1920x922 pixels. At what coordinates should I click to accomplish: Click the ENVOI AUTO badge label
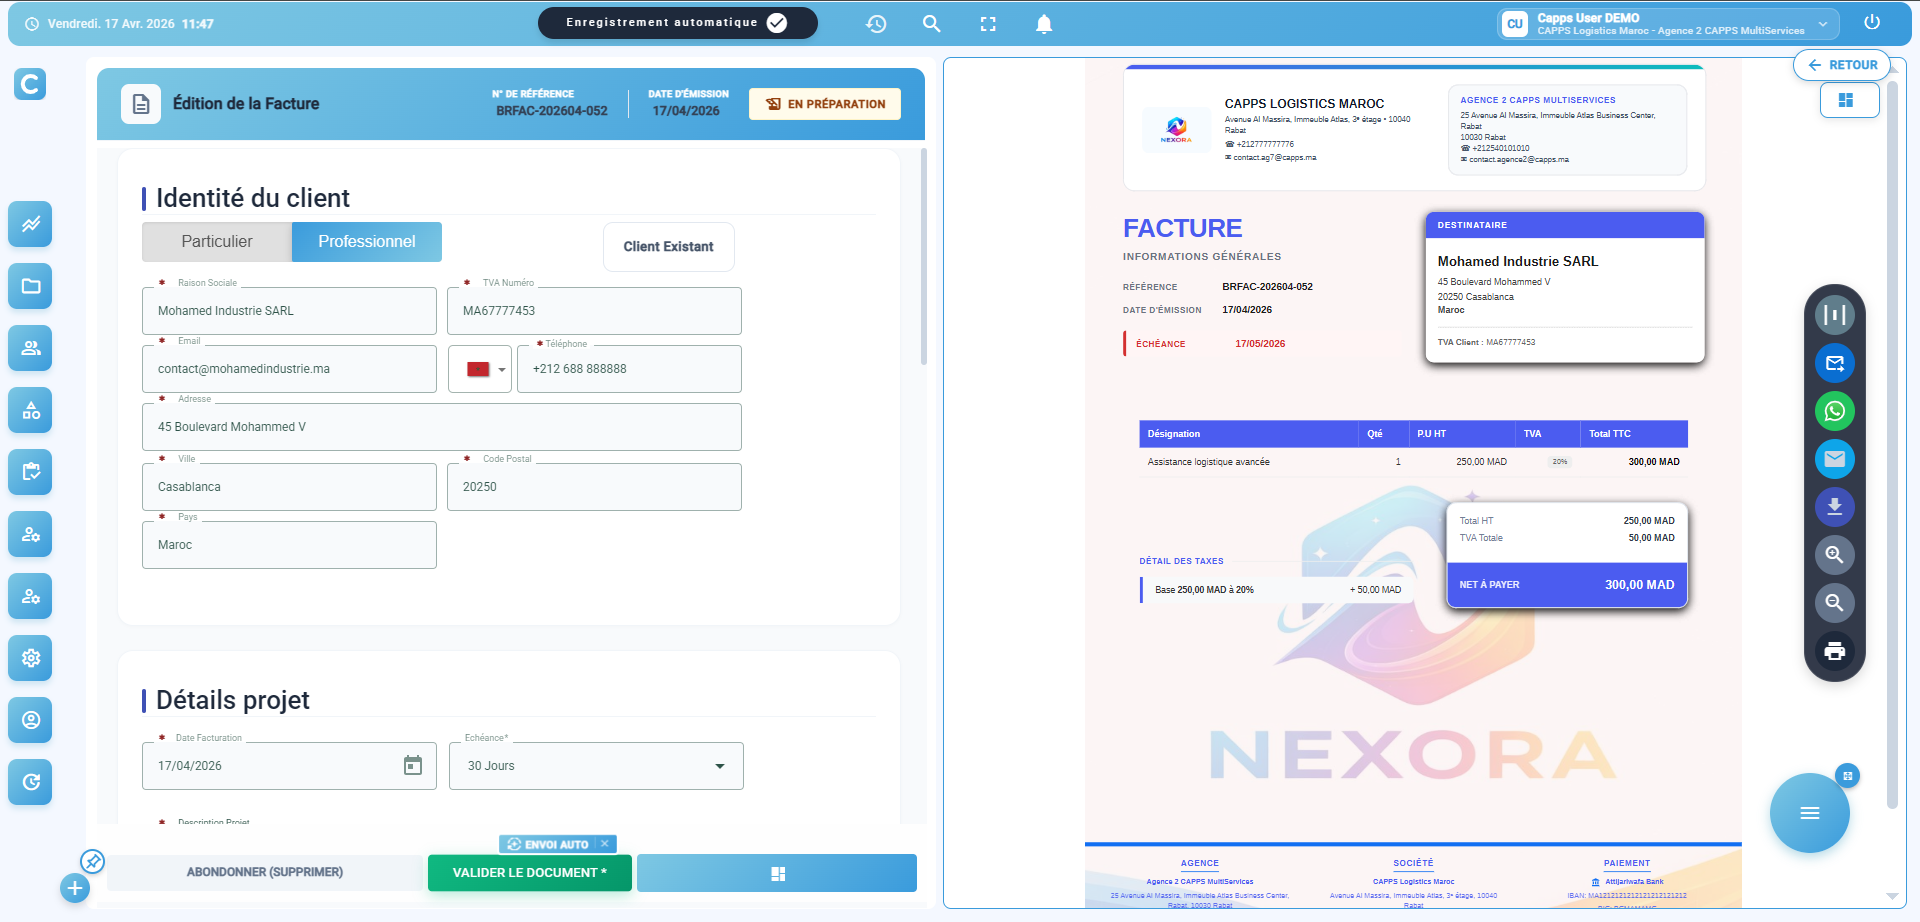pyautogui.click(x=548, y=845)
